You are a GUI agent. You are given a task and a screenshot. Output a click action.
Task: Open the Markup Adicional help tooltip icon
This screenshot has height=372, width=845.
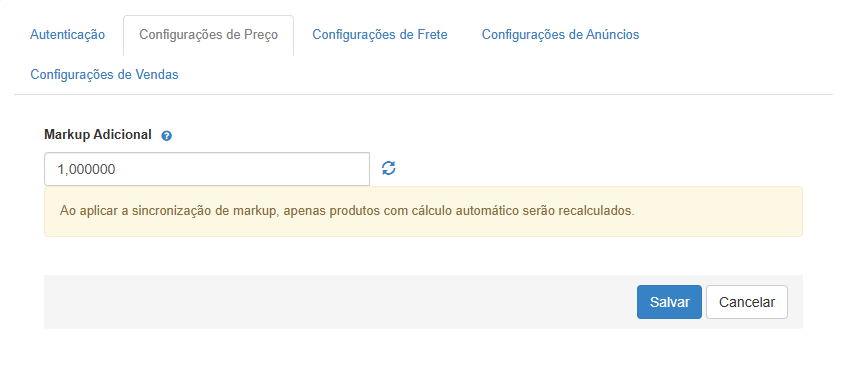point(167,136)
